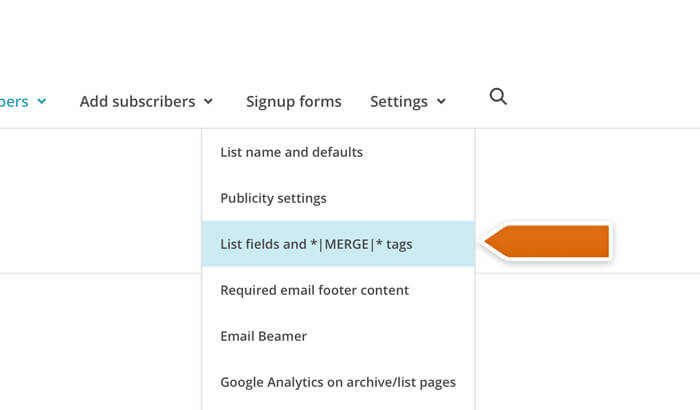The width and height of the screenshot is (700, 410).
Task: Click the orange arrow pointer callout
Action: coord(548,243)
